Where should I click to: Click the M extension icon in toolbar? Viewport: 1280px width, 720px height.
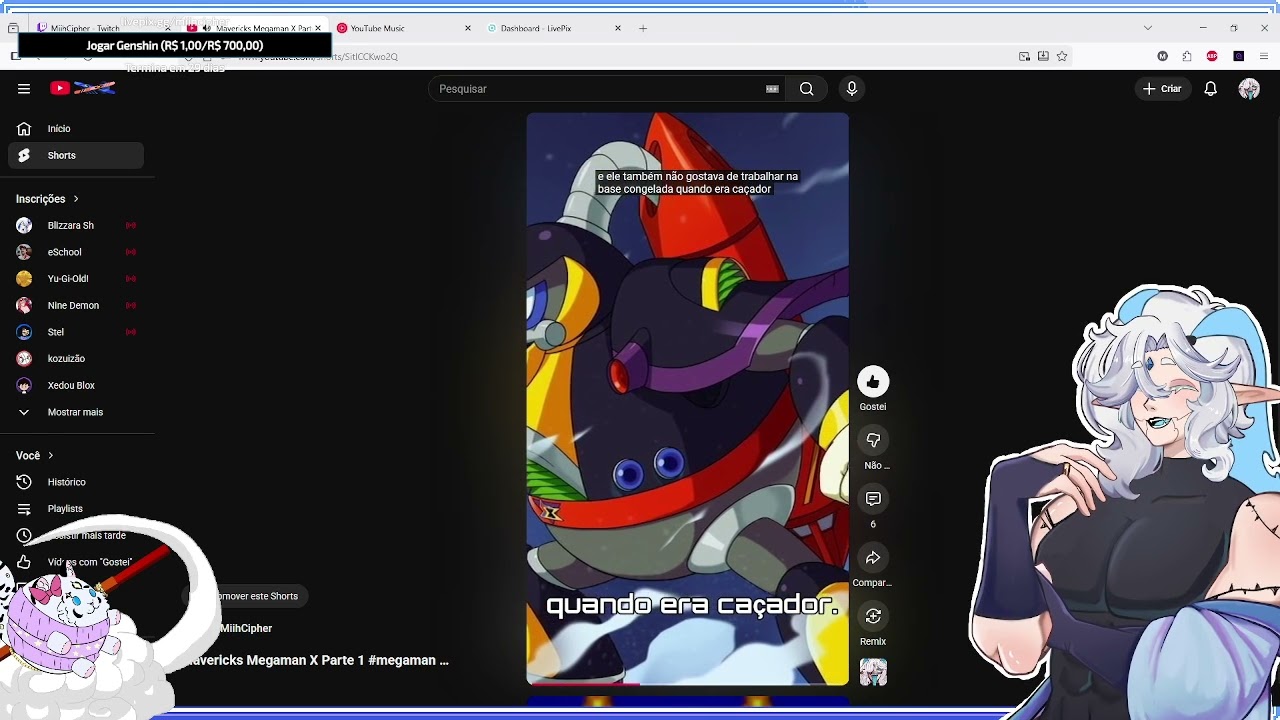1162,56
